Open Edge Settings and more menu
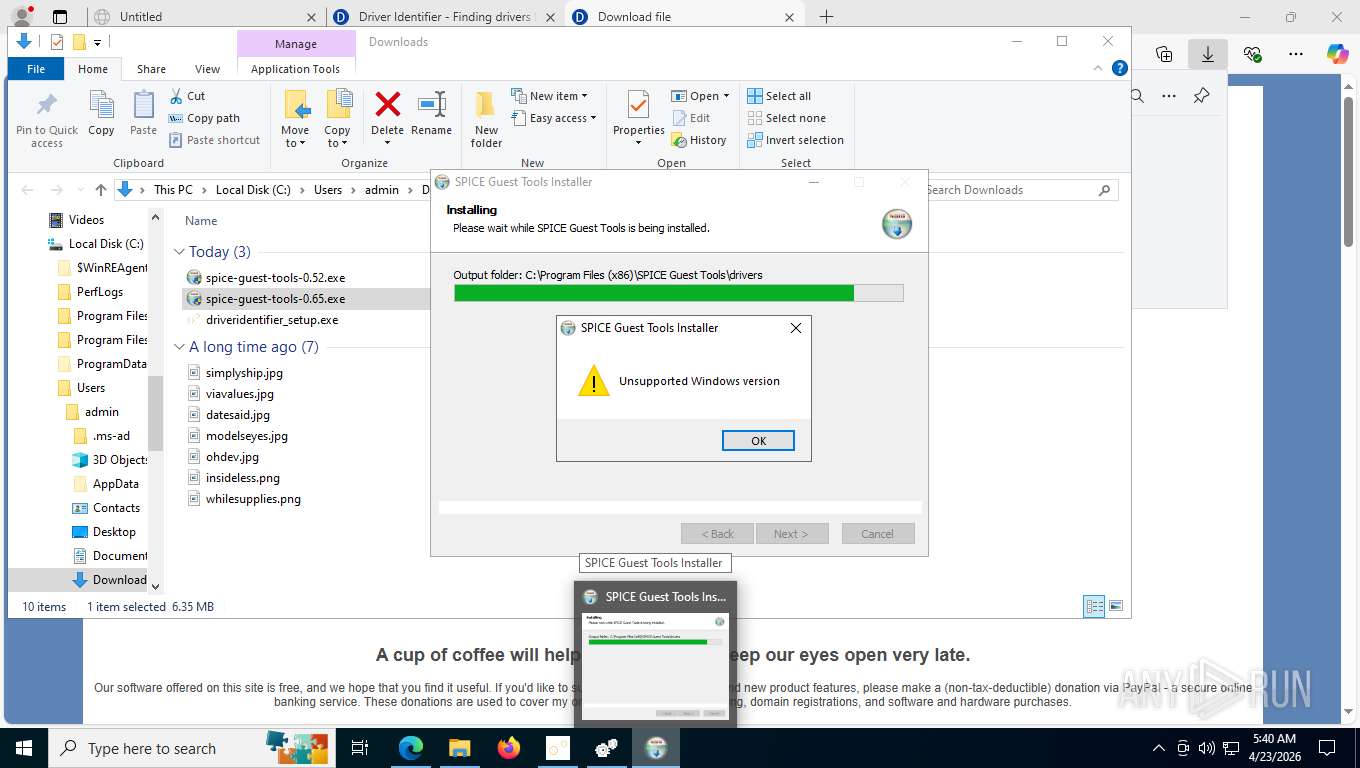1360x768 pixels. [1296, 54]
